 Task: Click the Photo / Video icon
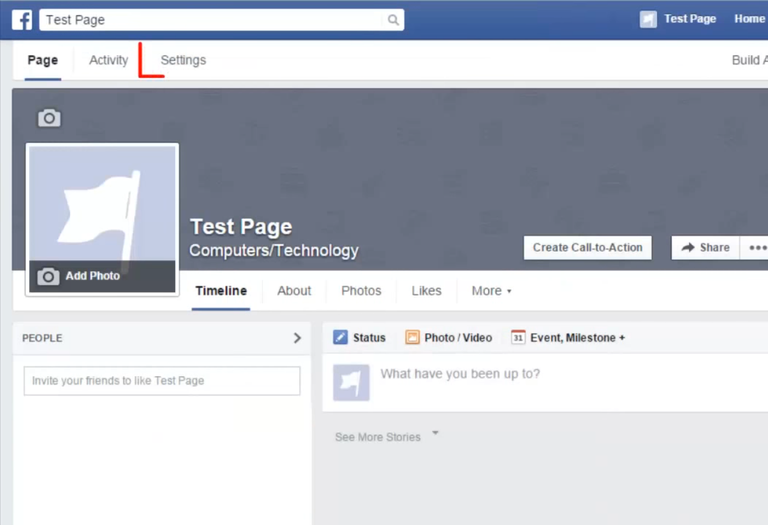412,338
